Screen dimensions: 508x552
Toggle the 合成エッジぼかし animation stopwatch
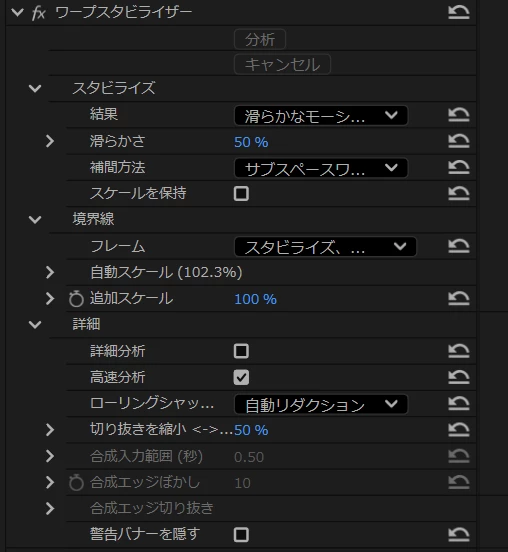[76, 483]
